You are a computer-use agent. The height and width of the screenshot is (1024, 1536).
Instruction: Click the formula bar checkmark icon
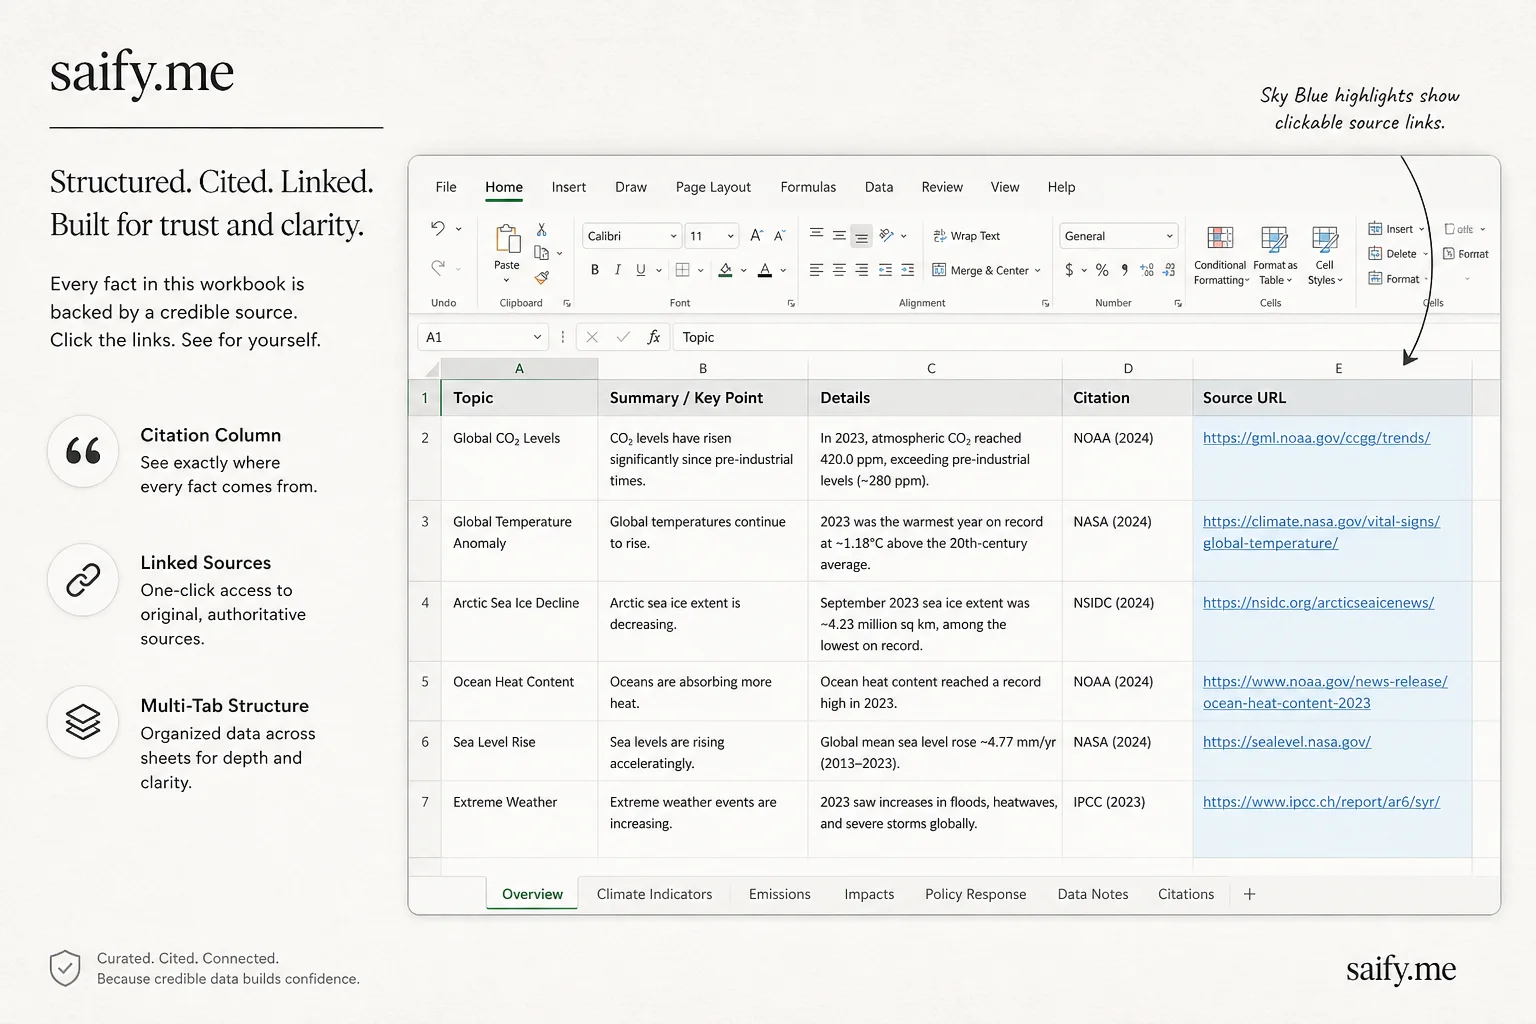(623, 337)
